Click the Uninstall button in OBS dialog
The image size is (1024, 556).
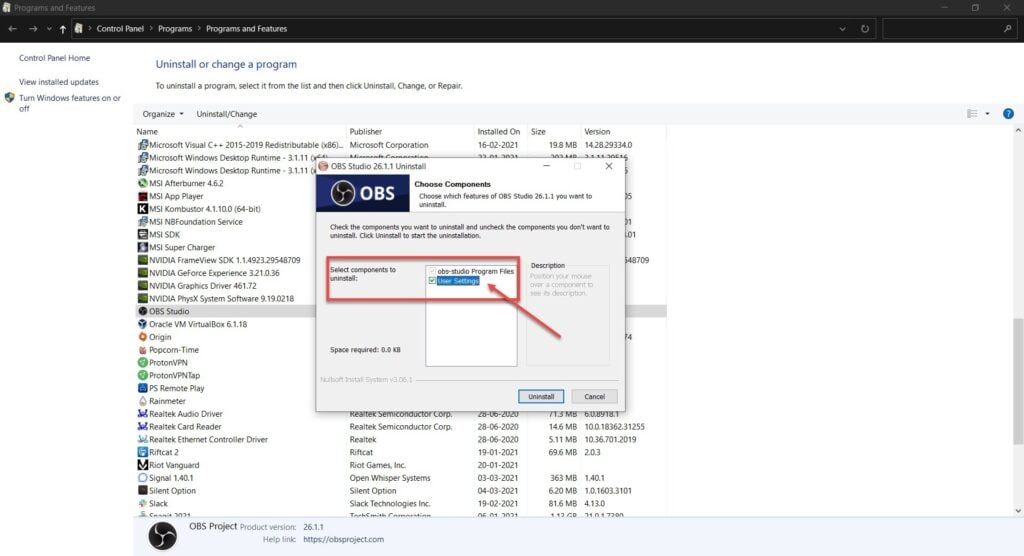point(541,397)
